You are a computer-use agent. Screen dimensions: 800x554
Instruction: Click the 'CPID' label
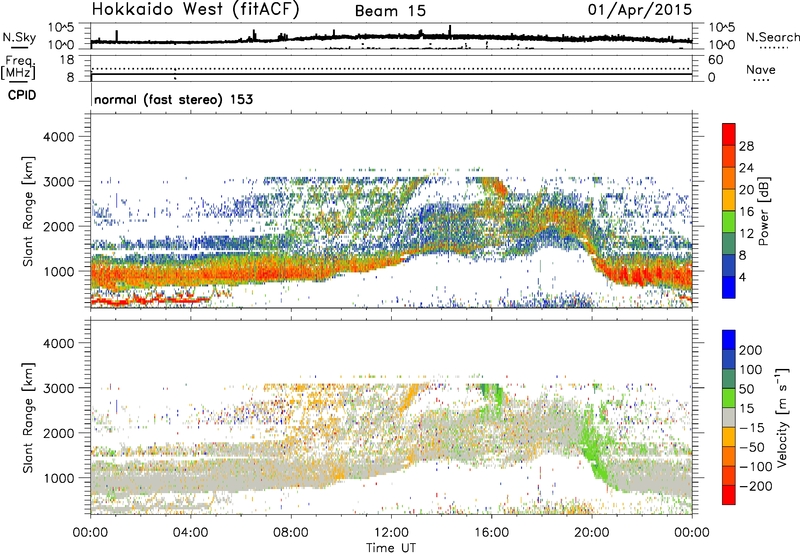tap(22, 95)
